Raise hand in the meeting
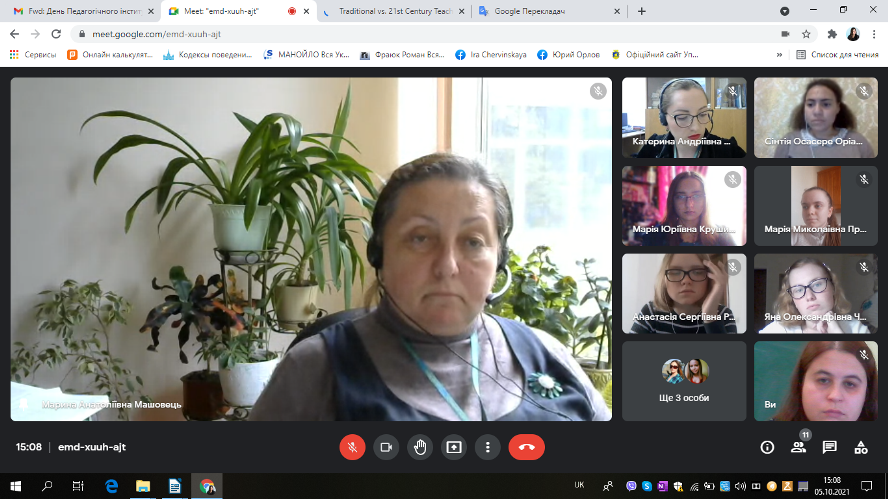Image resolution: width=888 pixels, height=499 pixels. coord(420,447)
